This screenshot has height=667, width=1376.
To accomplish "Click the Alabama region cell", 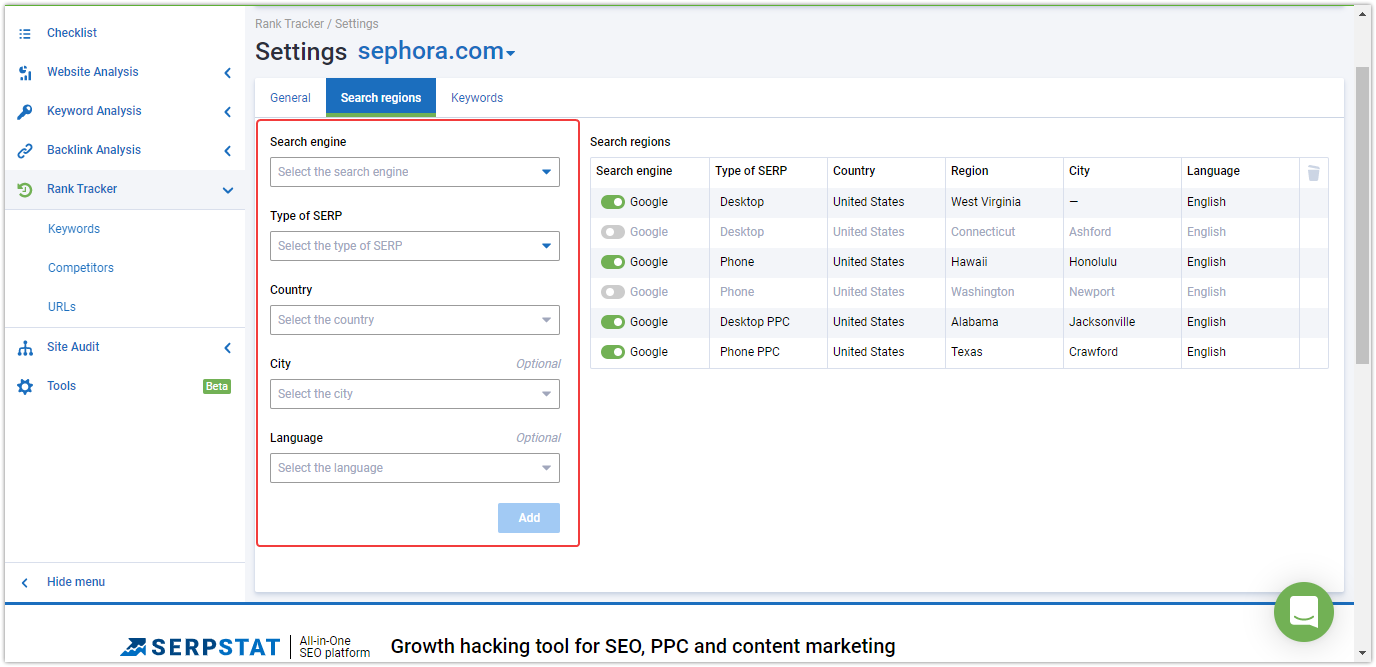I will (x=975, y=322).
